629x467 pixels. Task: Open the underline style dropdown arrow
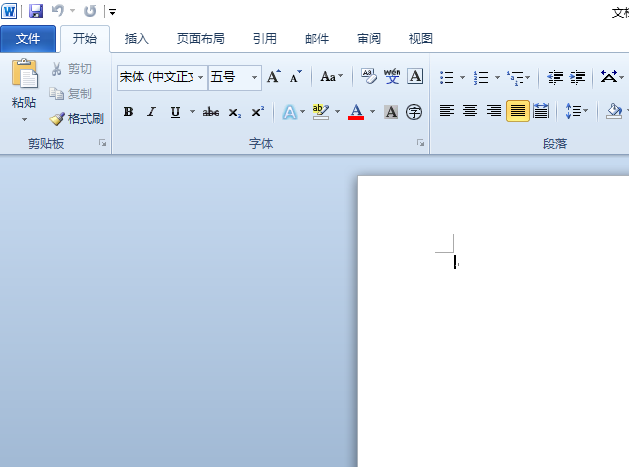(192, 112)
